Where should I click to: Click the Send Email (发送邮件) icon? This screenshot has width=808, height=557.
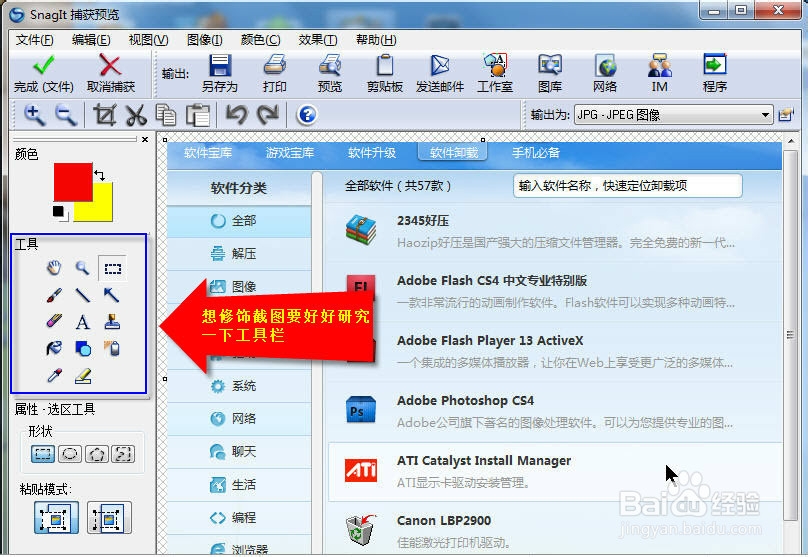440,65
